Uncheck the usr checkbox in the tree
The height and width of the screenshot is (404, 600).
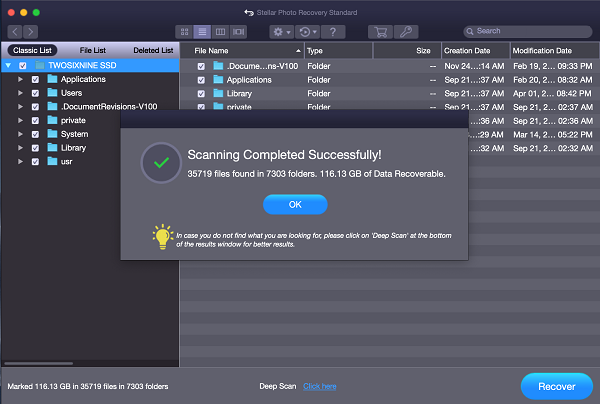click(x=35, y=162)
